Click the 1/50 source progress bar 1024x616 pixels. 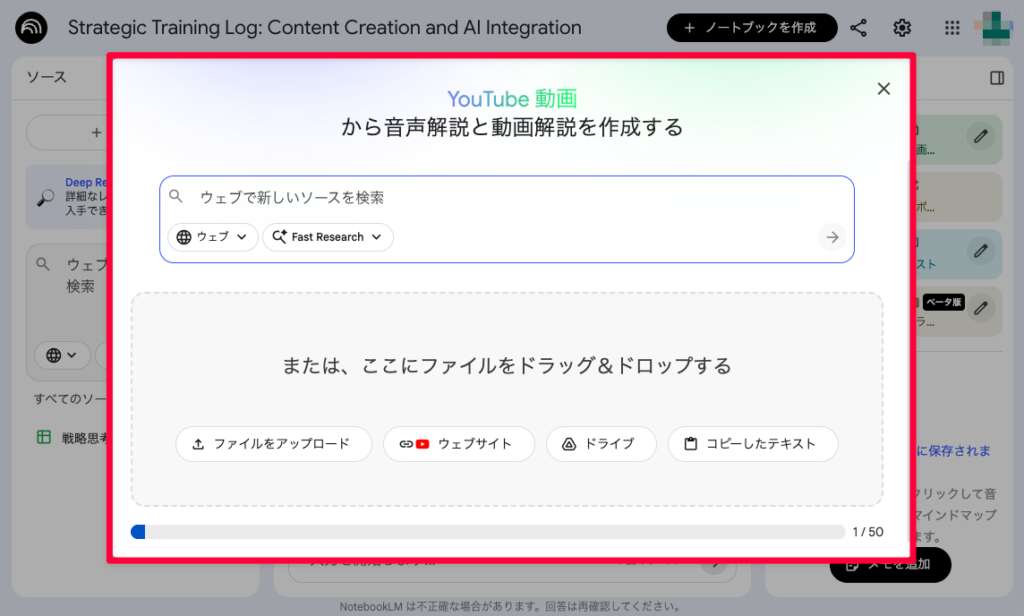490,532
